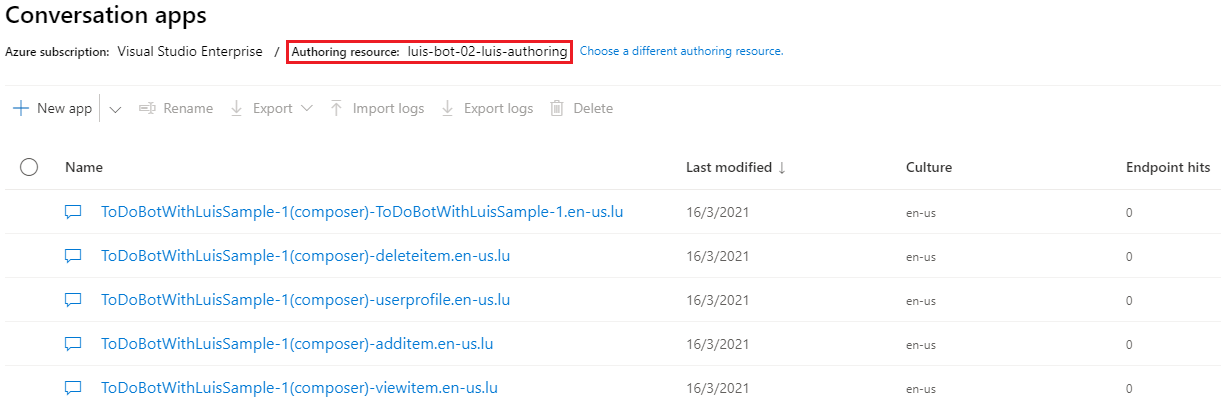Image resolution: width=1221 pixels, height=406 pixels.
Task: Click the New app plus icon
Action: pyautogui.click(x=21, y=109)
